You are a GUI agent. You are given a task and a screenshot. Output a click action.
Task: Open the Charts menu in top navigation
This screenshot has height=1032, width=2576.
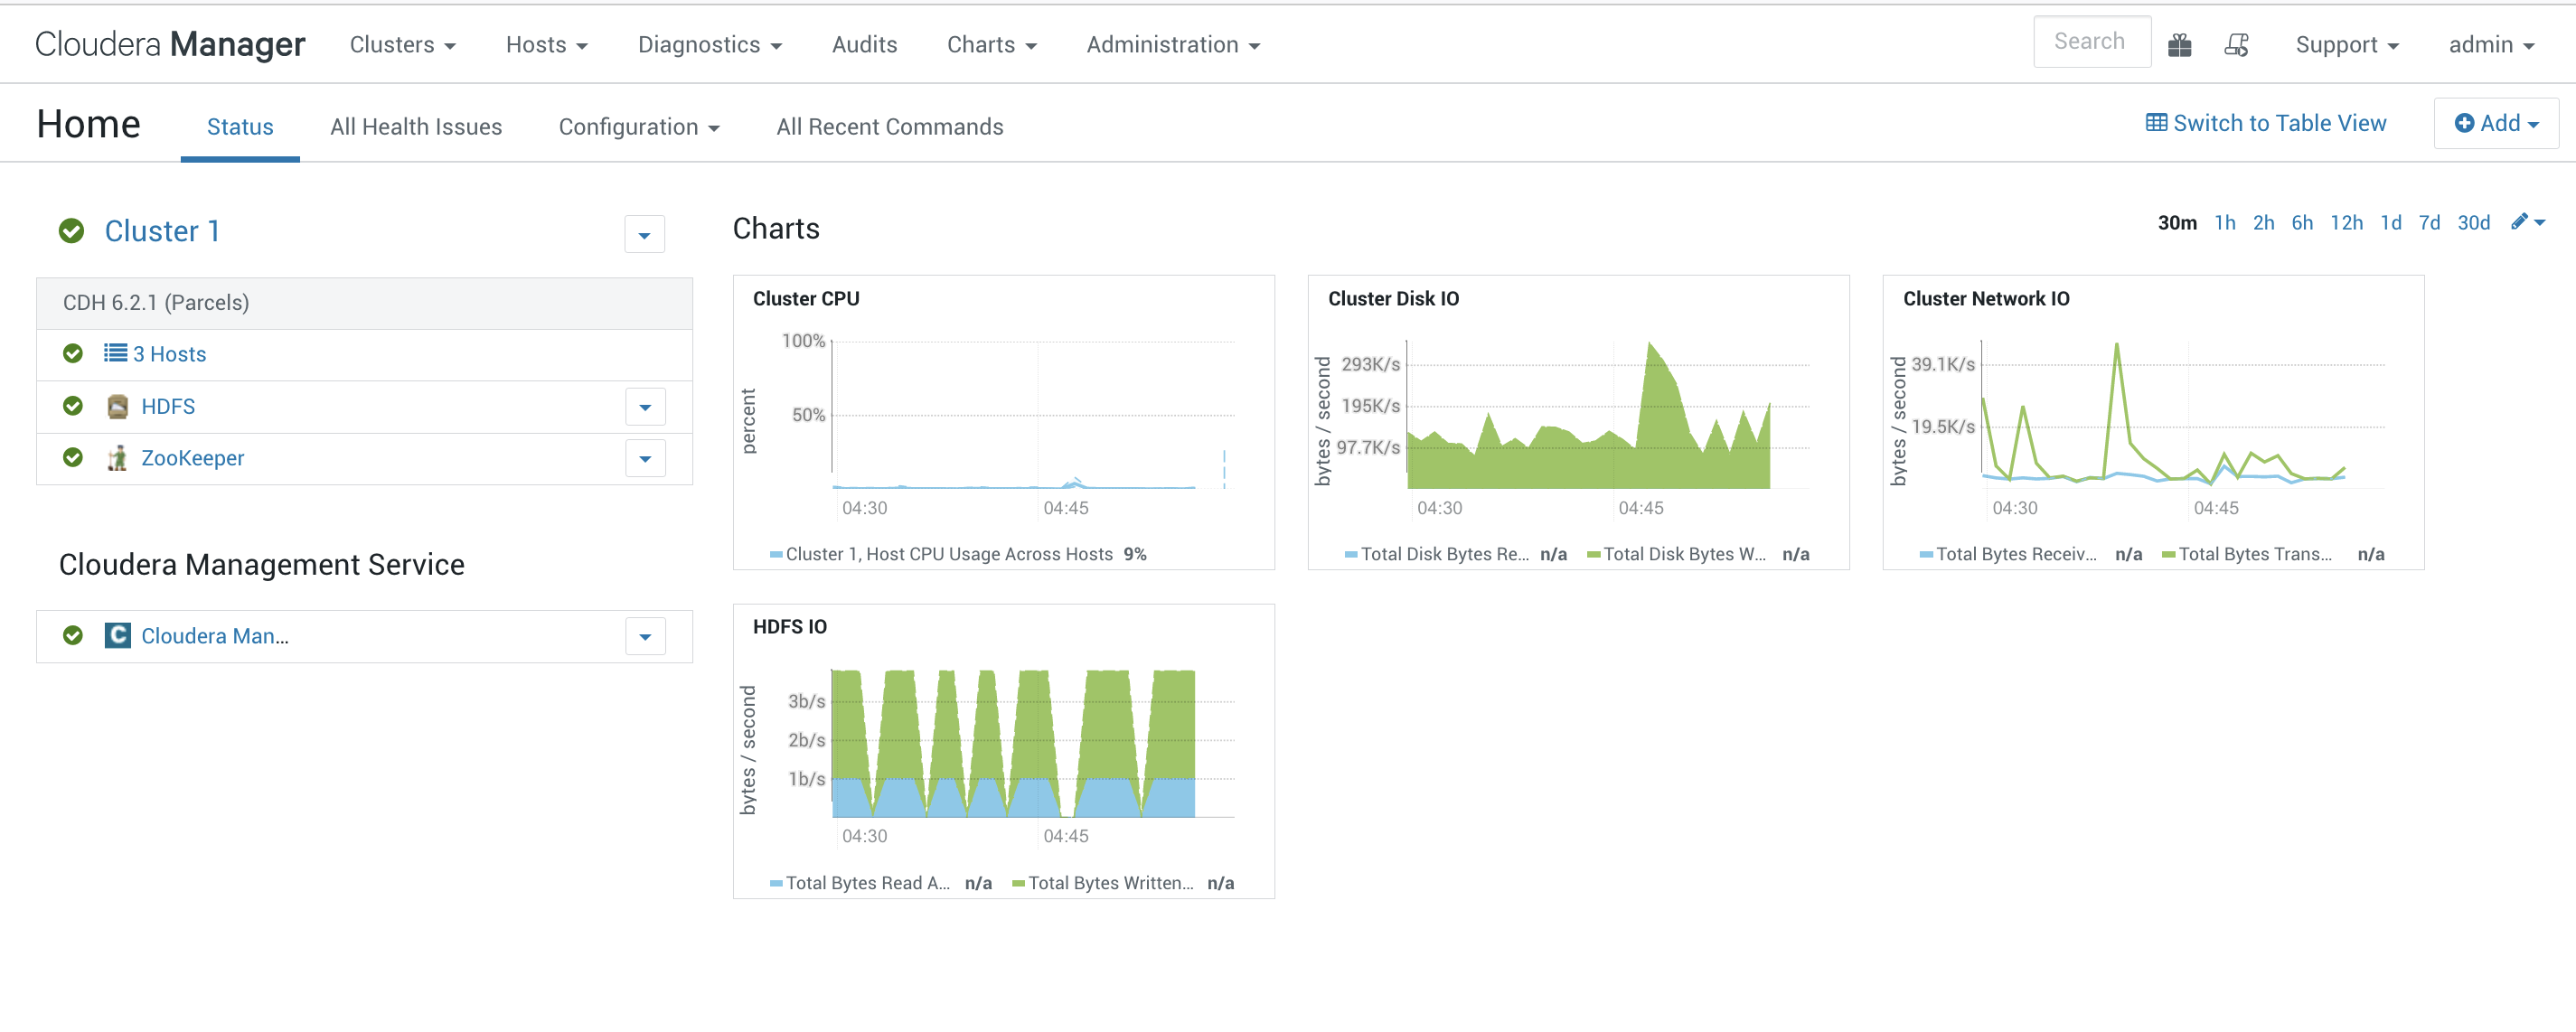[991, 45]
